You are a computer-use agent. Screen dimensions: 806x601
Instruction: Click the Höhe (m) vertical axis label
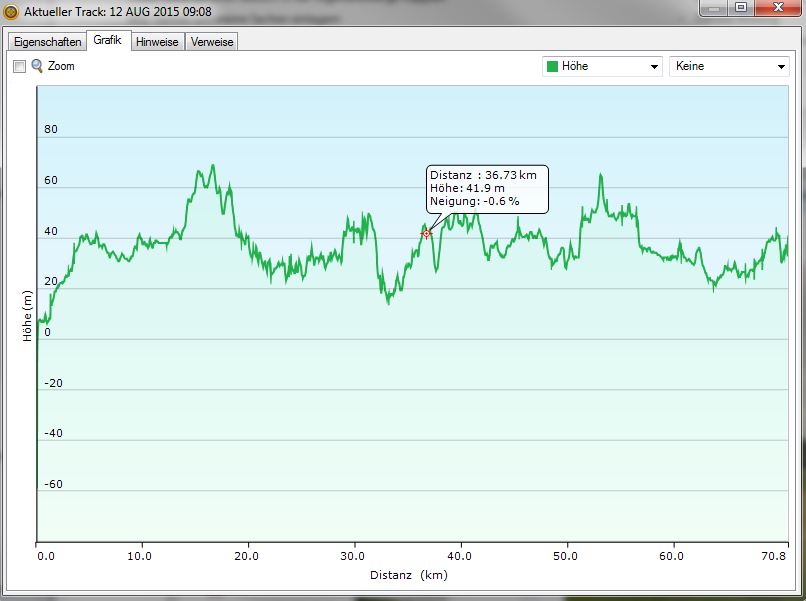click(x=27, y=316)
